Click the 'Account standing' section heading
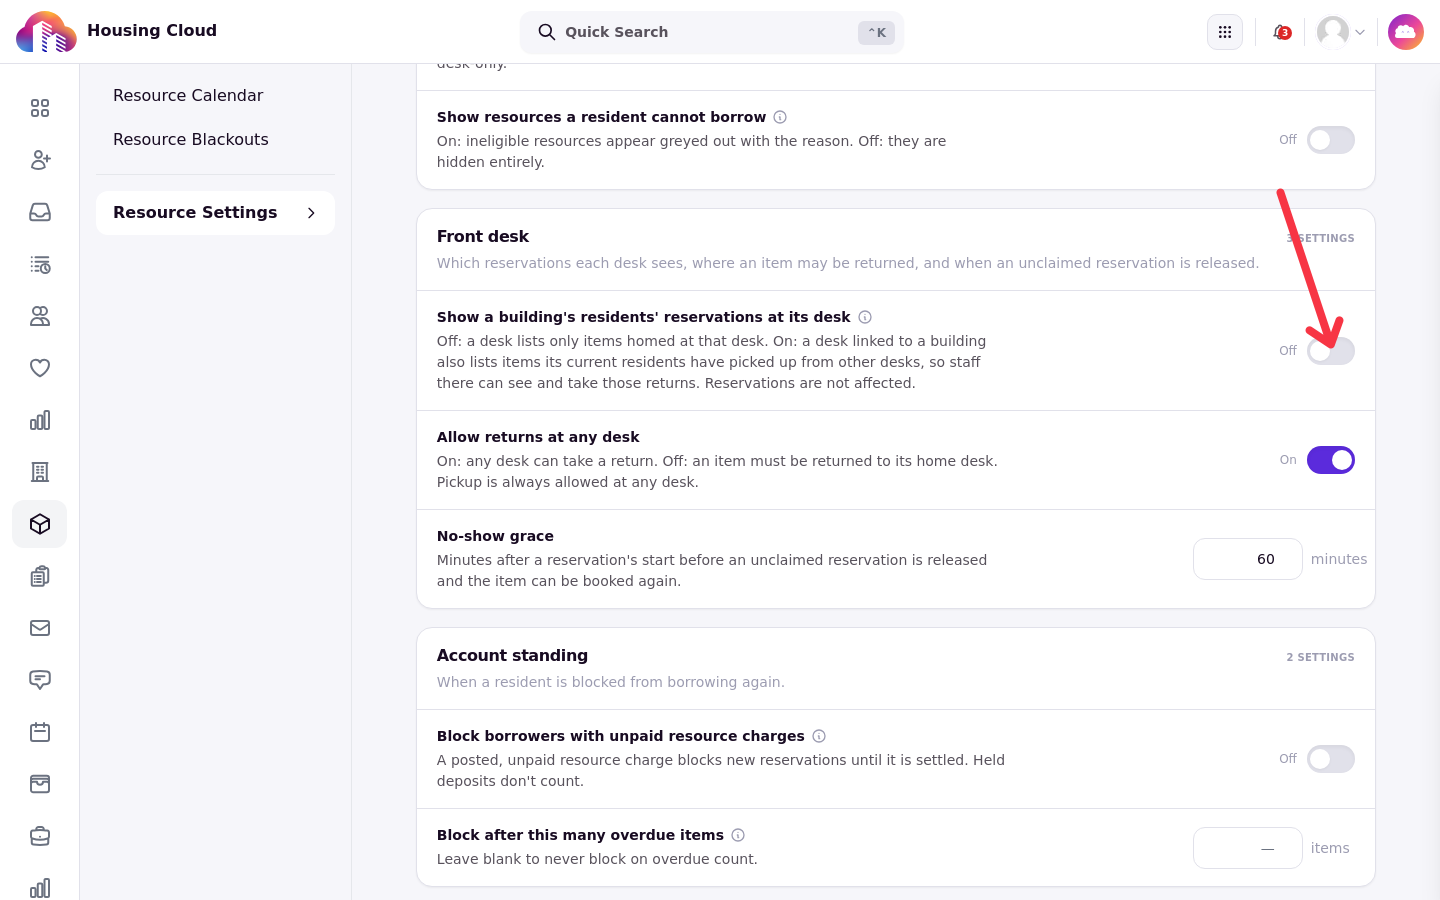Image resolution: width=1440 pixels, height=900 pixels. tap(512, 655)
